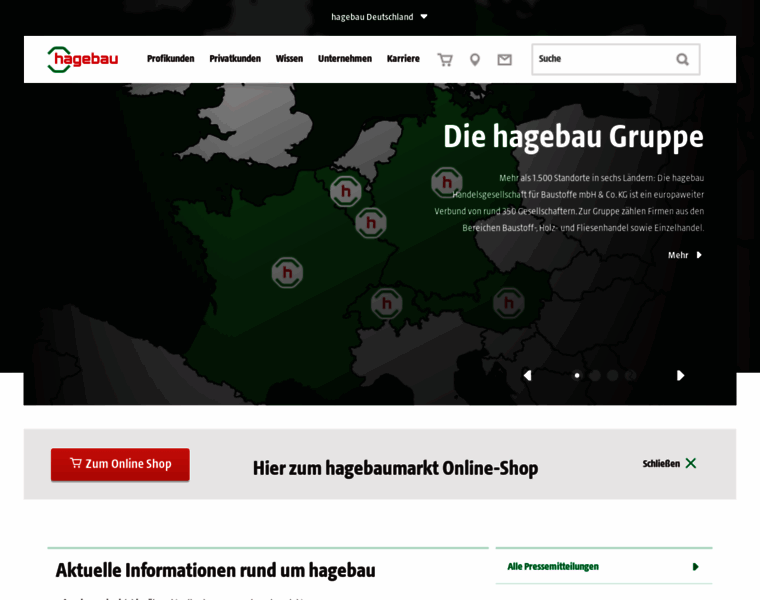The height and width of the screenshot is (600, 760).
Task: Click the Aktuelle Informationen rund um hagebau heading
Action: click(216, 570)
